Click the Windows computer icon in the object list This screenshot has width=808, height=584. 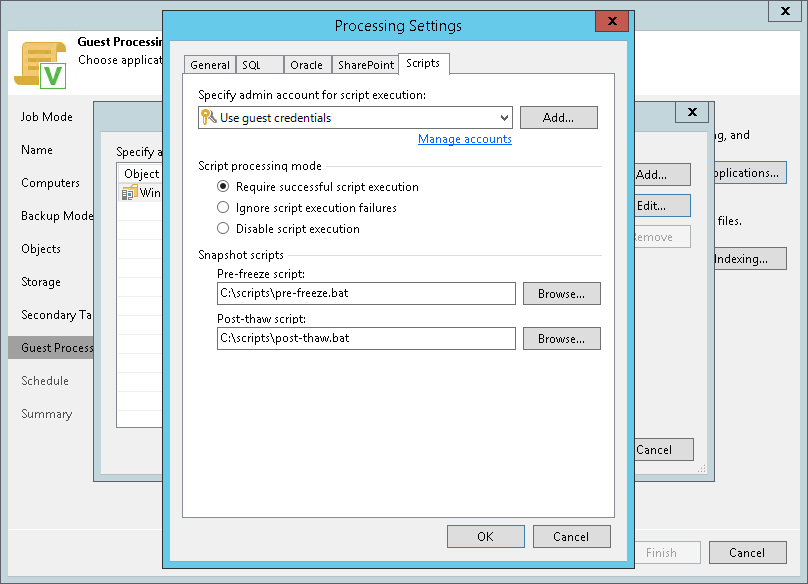point(129,192)
